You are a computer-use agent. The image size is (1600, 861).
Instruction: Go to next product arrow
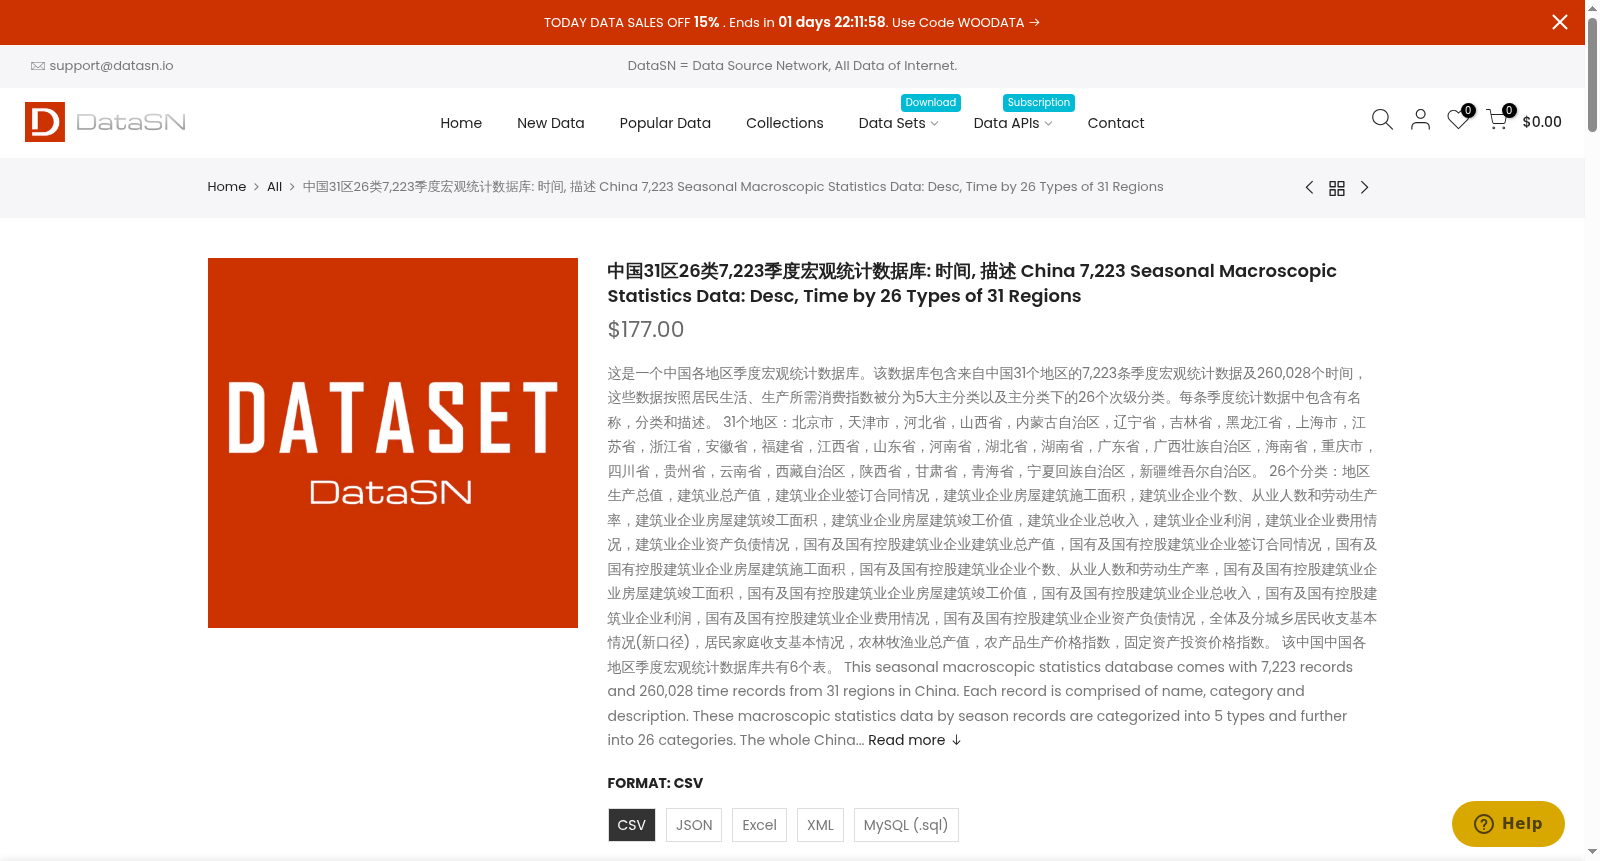[1364, 188]
